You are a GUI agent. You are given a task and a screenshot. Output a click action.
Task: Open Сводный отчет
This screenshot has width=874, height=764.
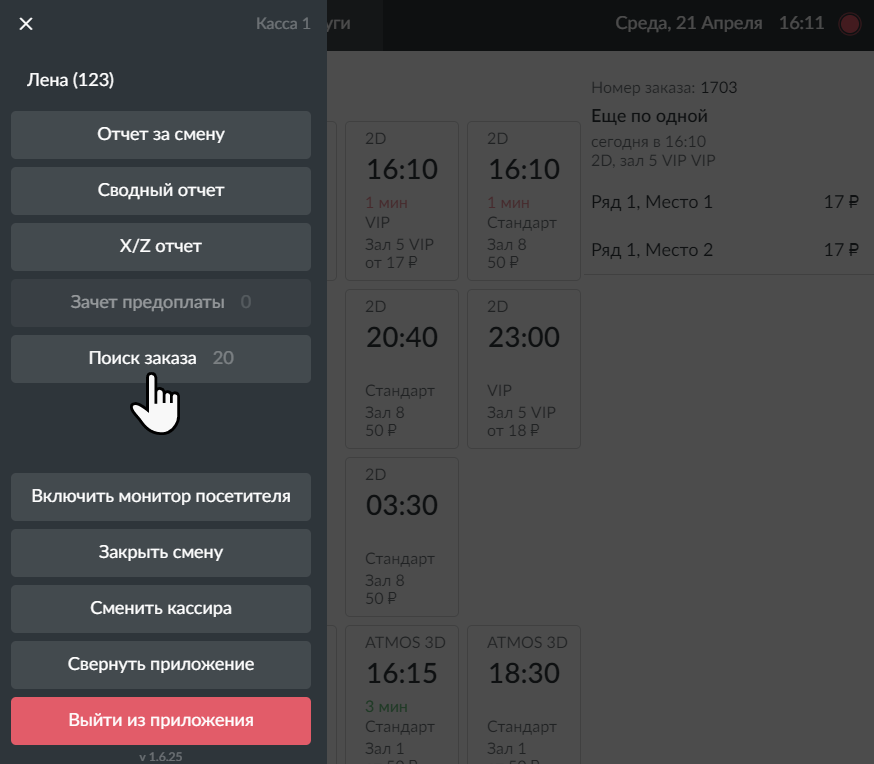pos(161,191)
